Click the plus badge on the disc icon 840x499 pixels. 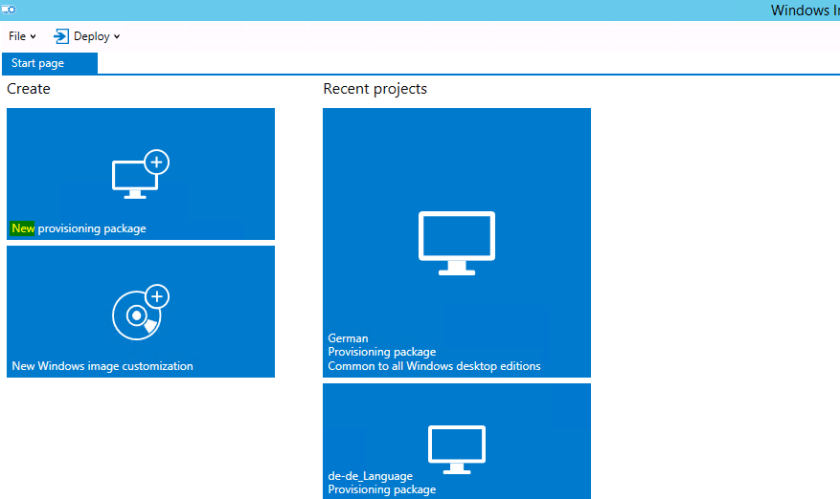pos(157,296)
